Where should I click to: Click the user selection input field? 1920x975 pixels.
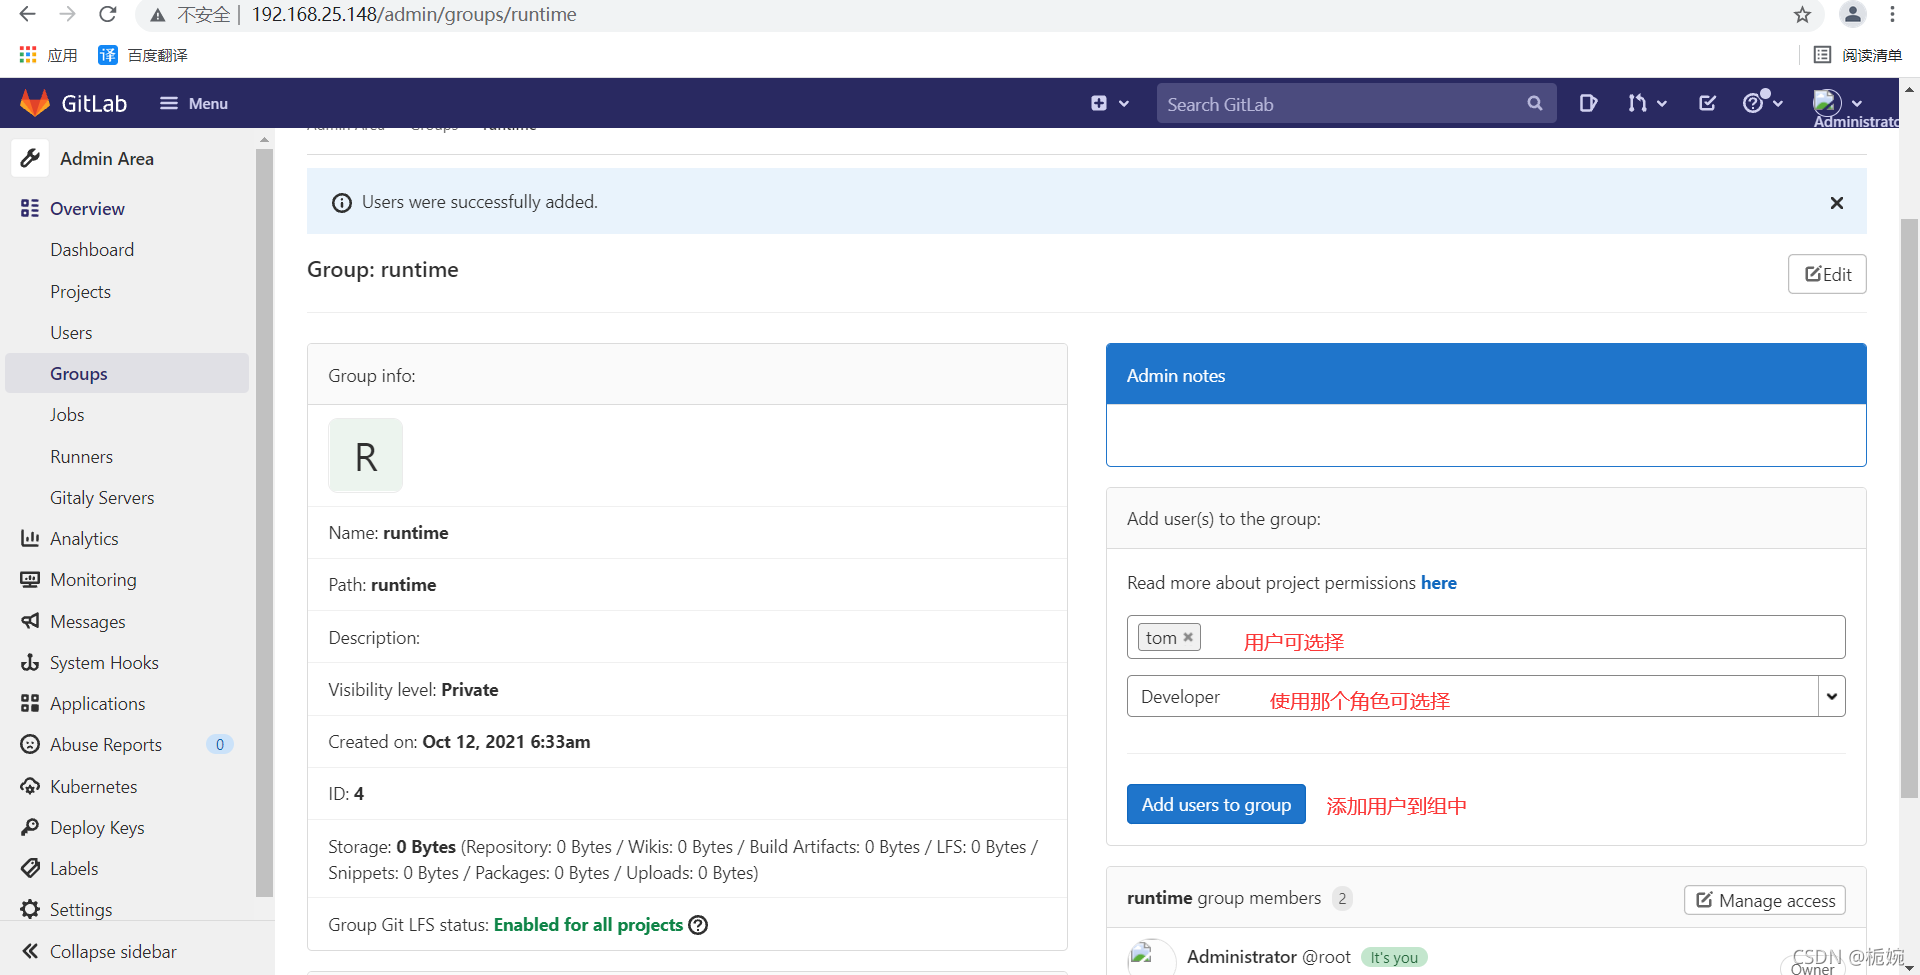click(x=1486, y=637)
